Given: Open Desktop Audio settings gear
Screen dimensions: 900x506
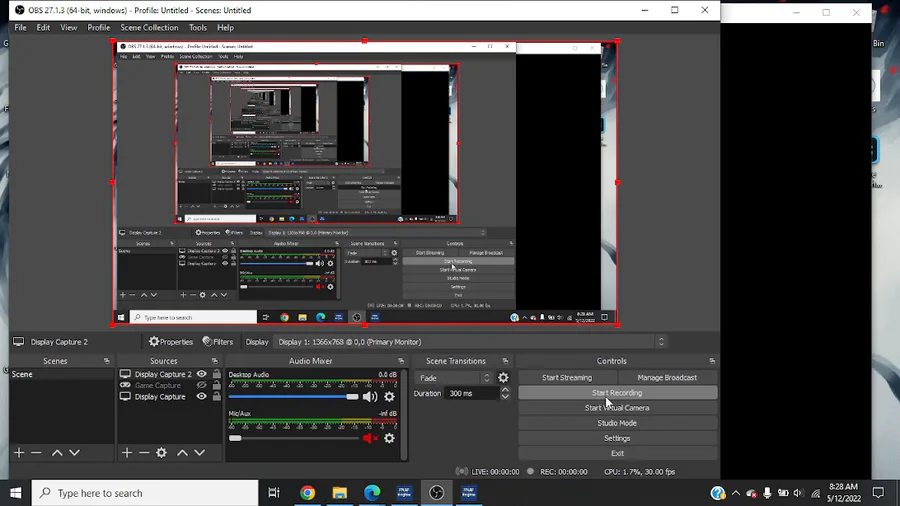Looking at the screenshot, I should (389, 396).
